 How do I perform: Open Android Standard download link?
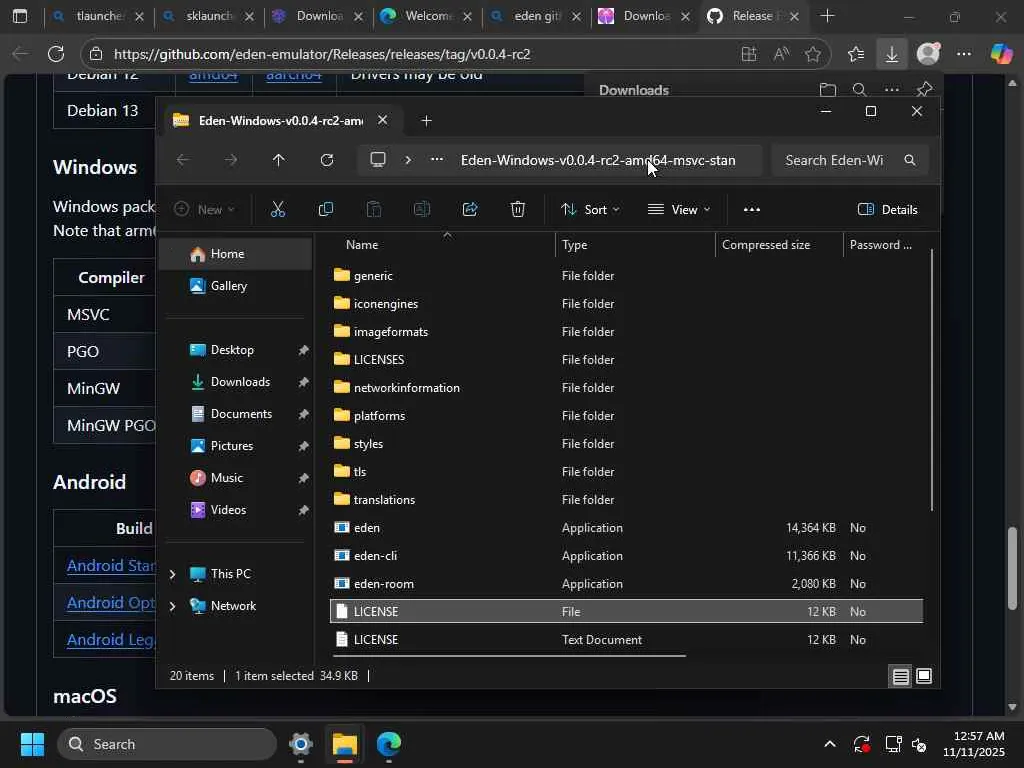(111, 566)
